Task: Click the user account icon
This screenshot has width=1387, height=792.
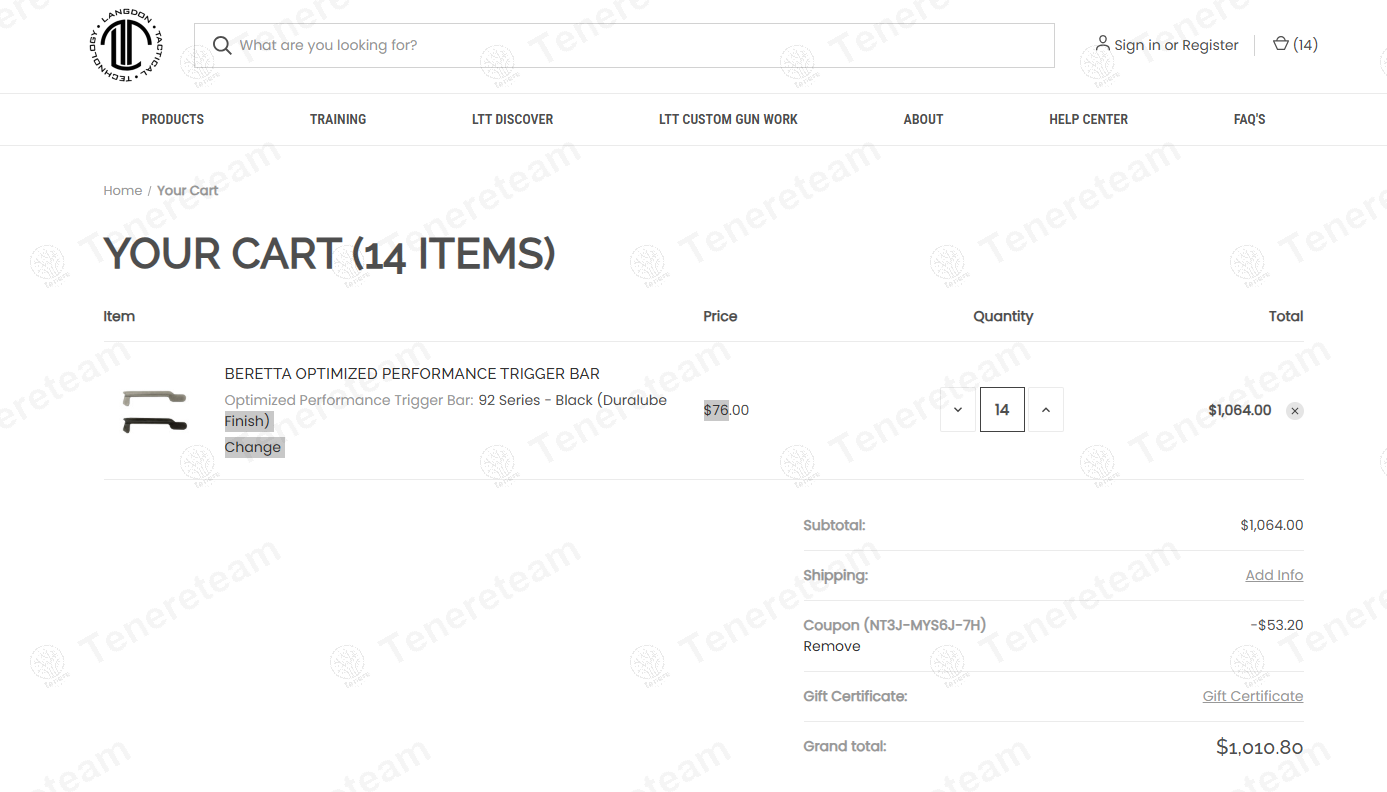Action: point(1102,44)
